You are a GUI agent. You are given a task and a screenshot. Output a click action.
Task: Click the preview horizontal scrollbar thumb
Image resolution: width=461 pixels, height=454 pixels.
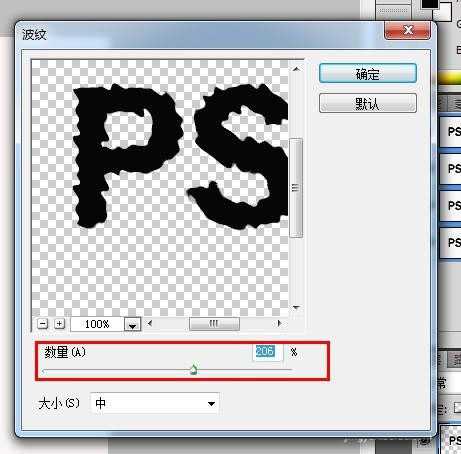pos(214,323)
